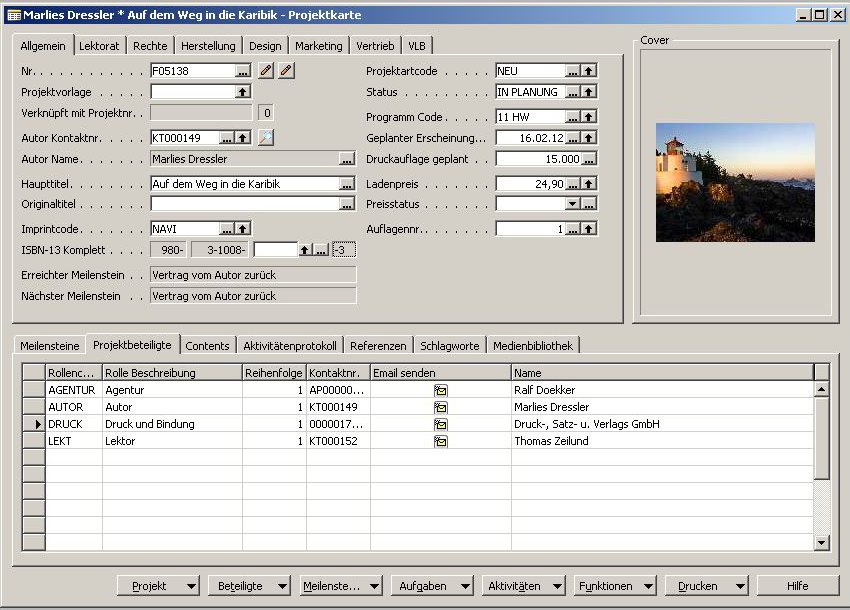Viewport: 850px width, 610px height.
Task: Click the email icon for Thomas Zeilund
Action: coord(441,441)
